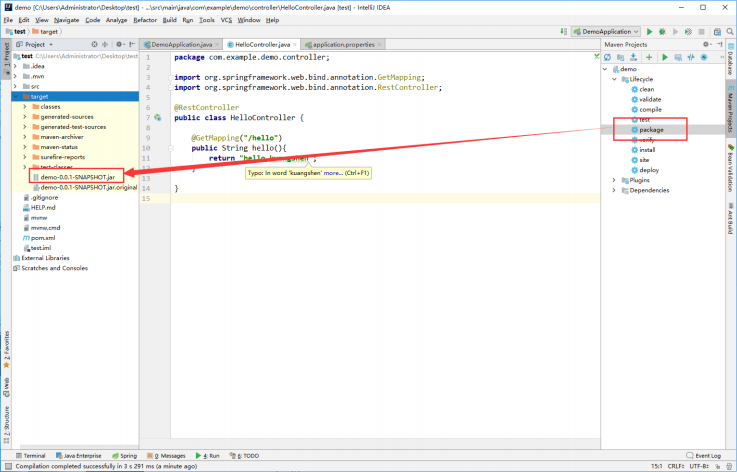The image size is (737, 472).
Task: Open the Java Enterprise tool window
Action: pyautogui.click(x=78, y=456)
